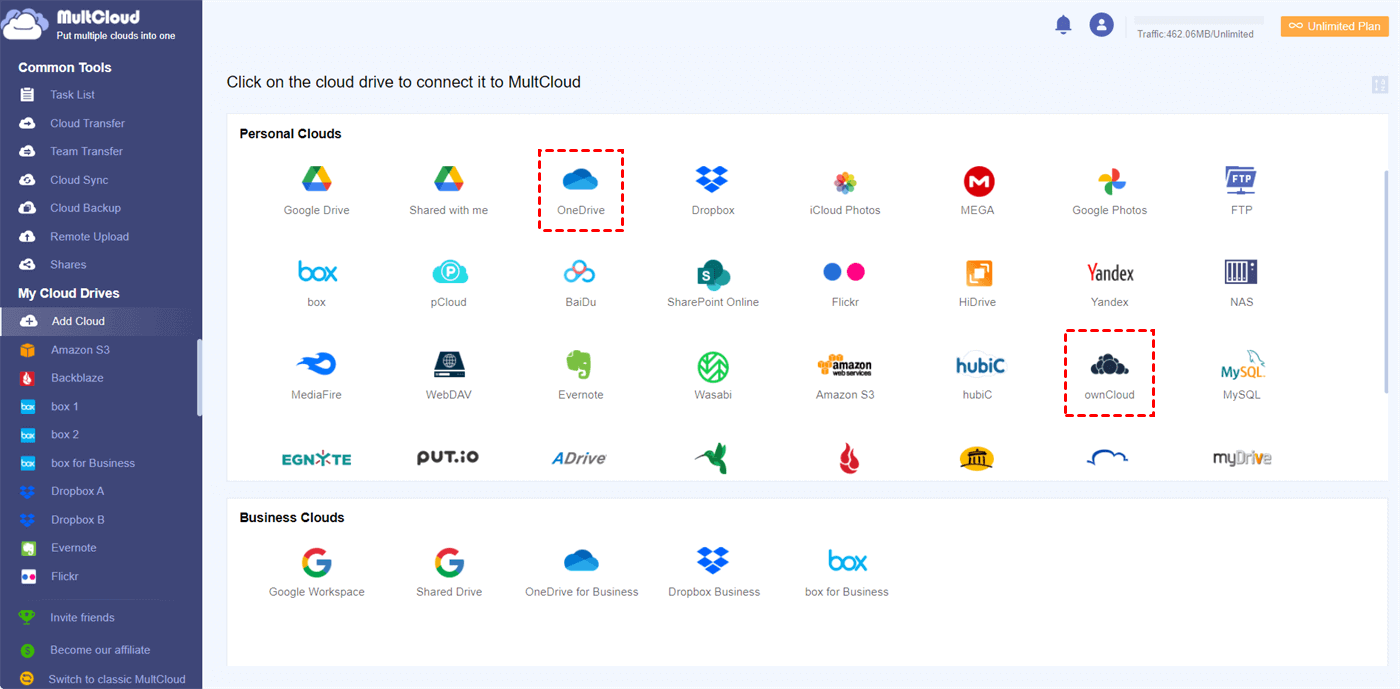Screen dimensions: 1400x689
Task: Add the OneDrive personal cloud
Action: (x=581, y=190)
